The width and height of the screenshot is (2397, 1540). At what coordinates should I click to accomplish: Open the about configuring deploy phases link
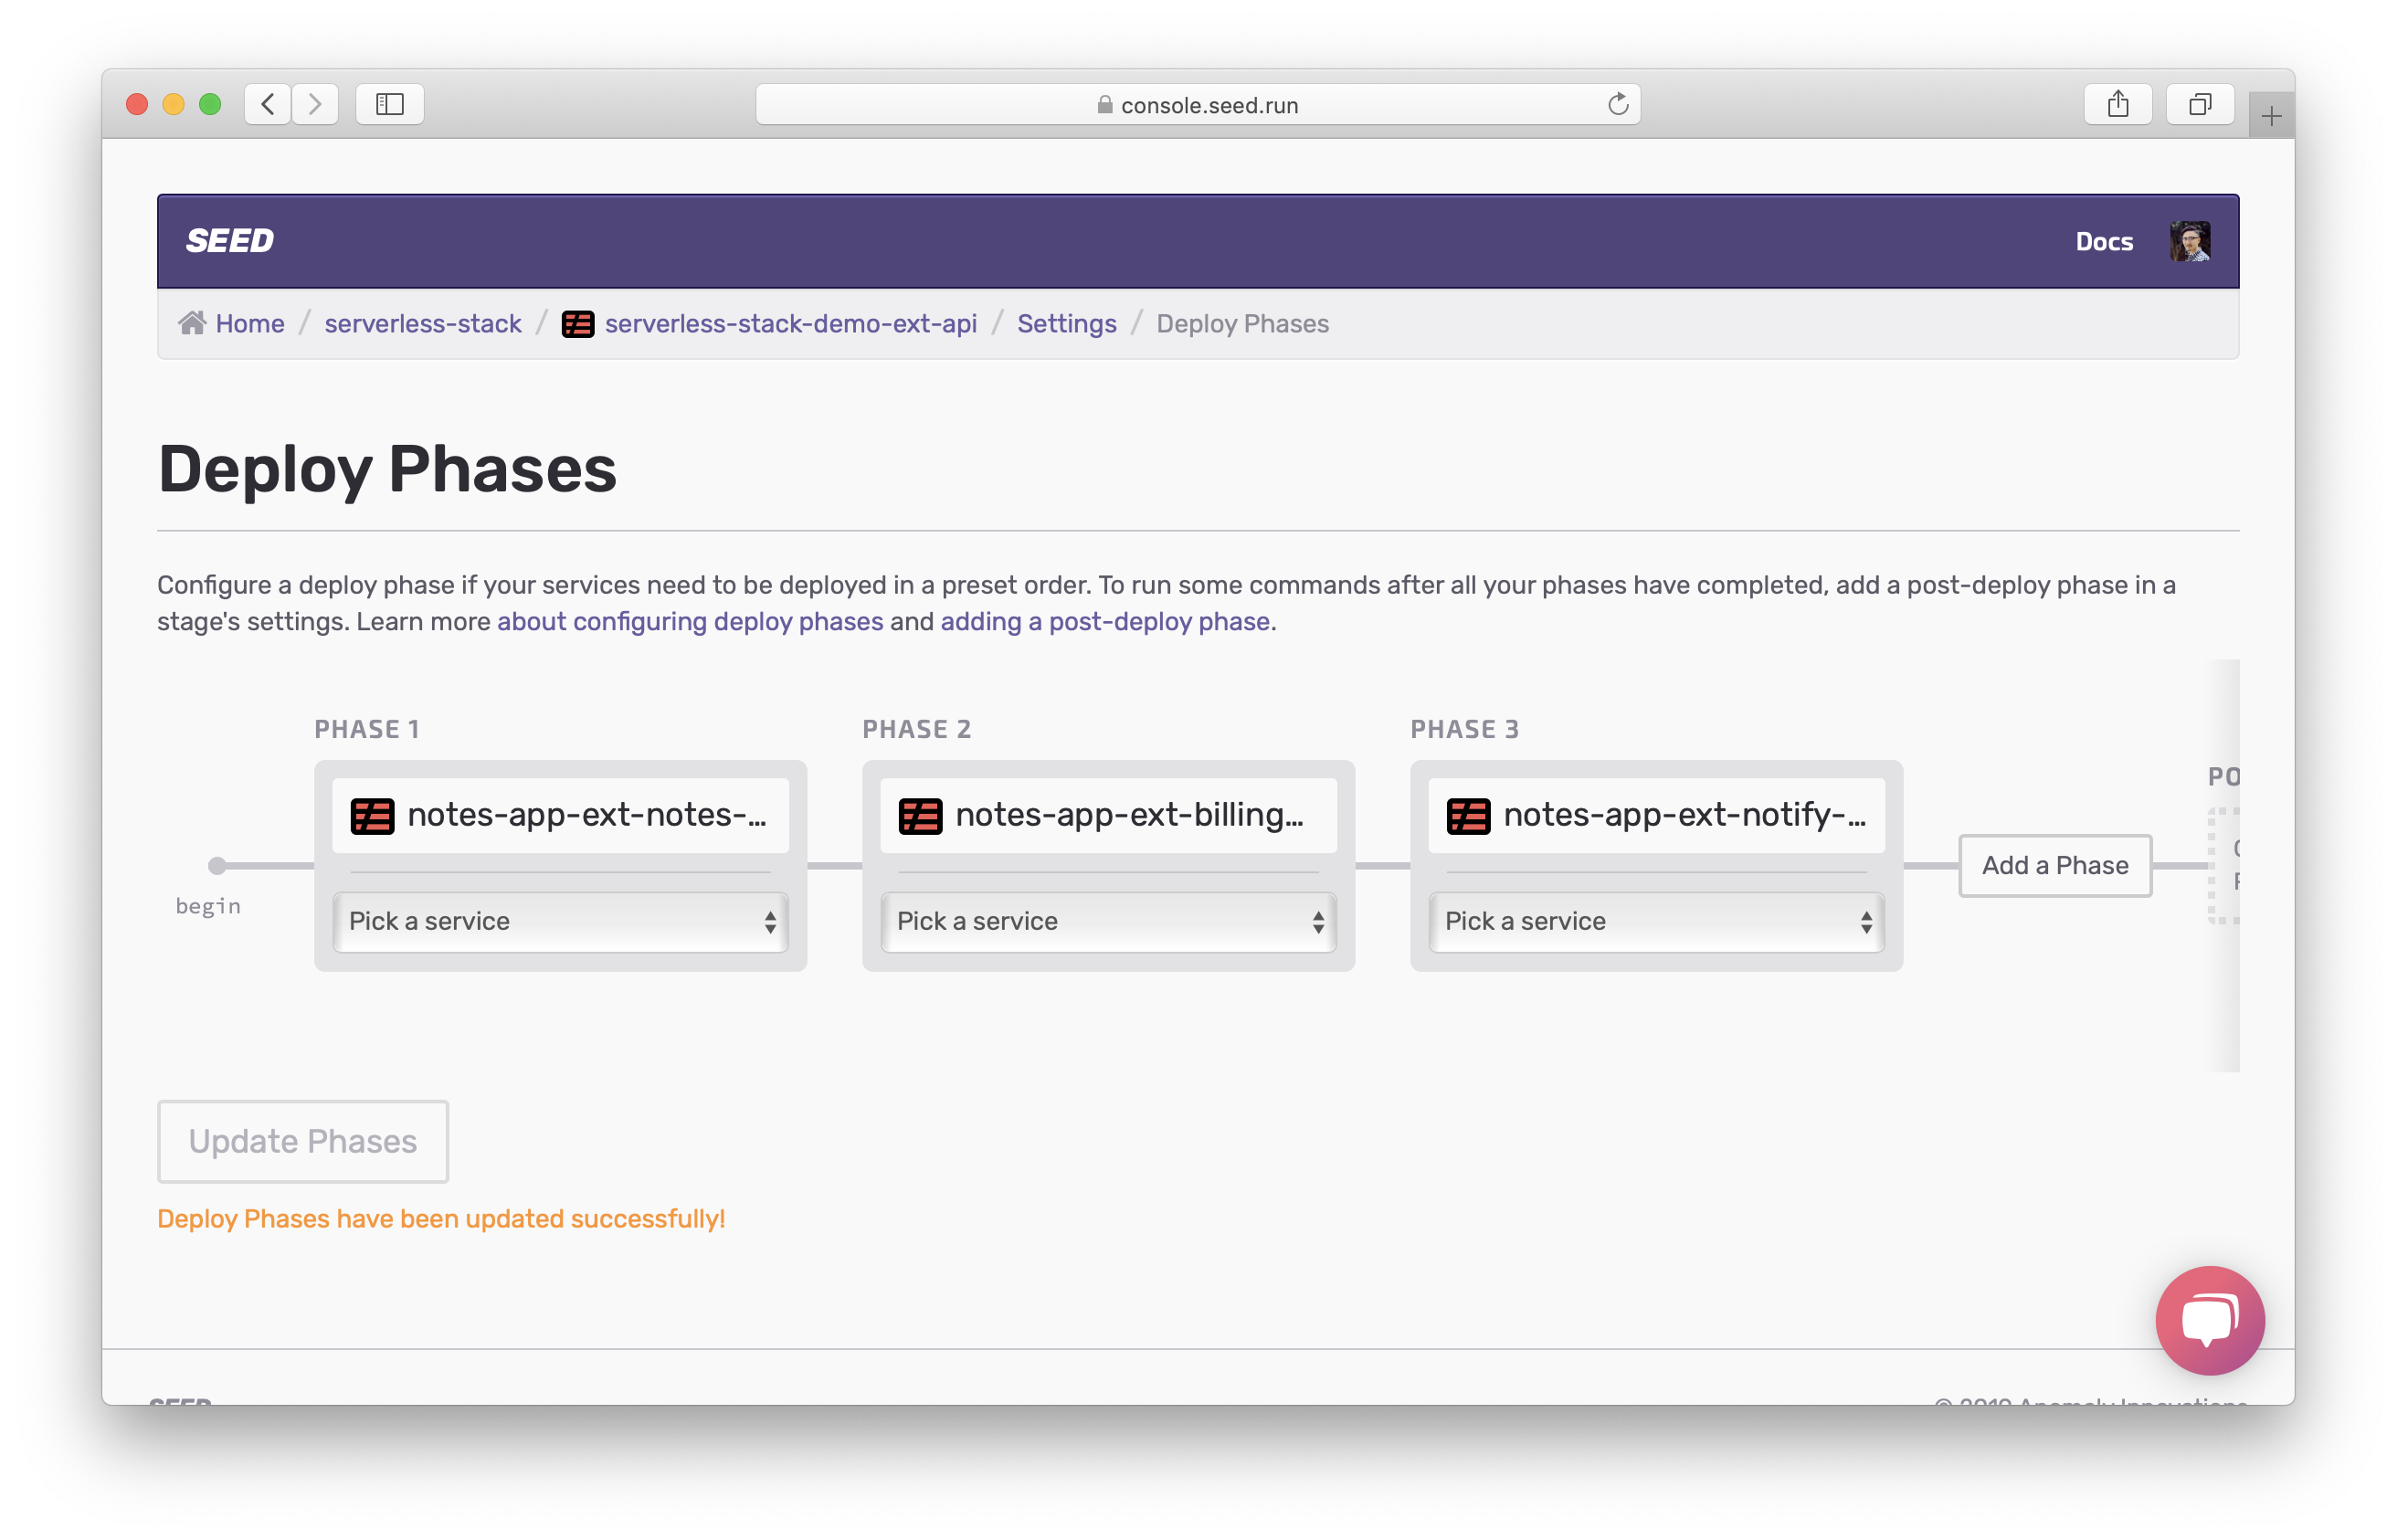[x=690, y=621]
